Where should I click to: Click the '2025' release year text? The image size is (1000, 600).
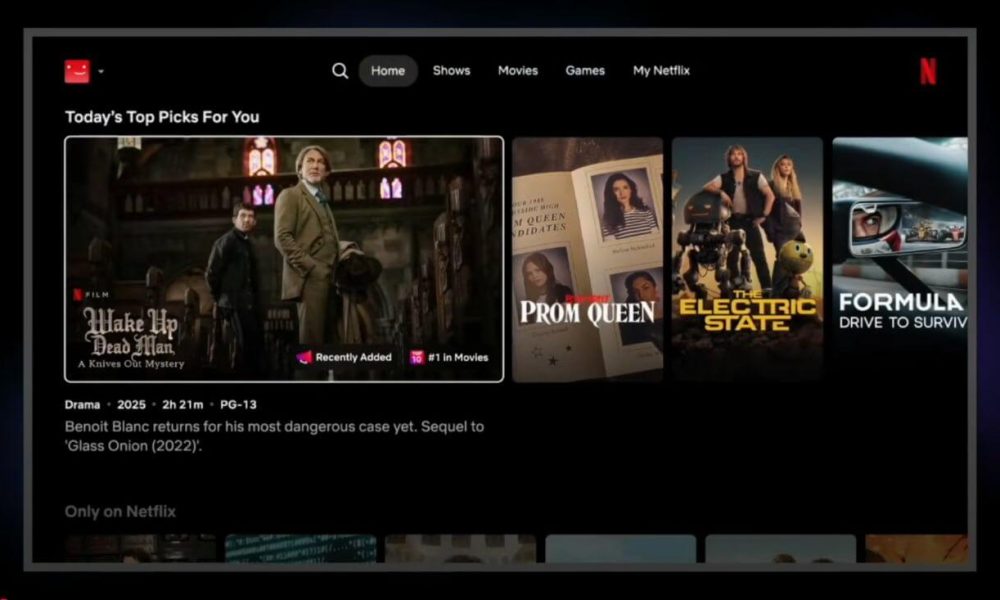[x=131, y=405]
